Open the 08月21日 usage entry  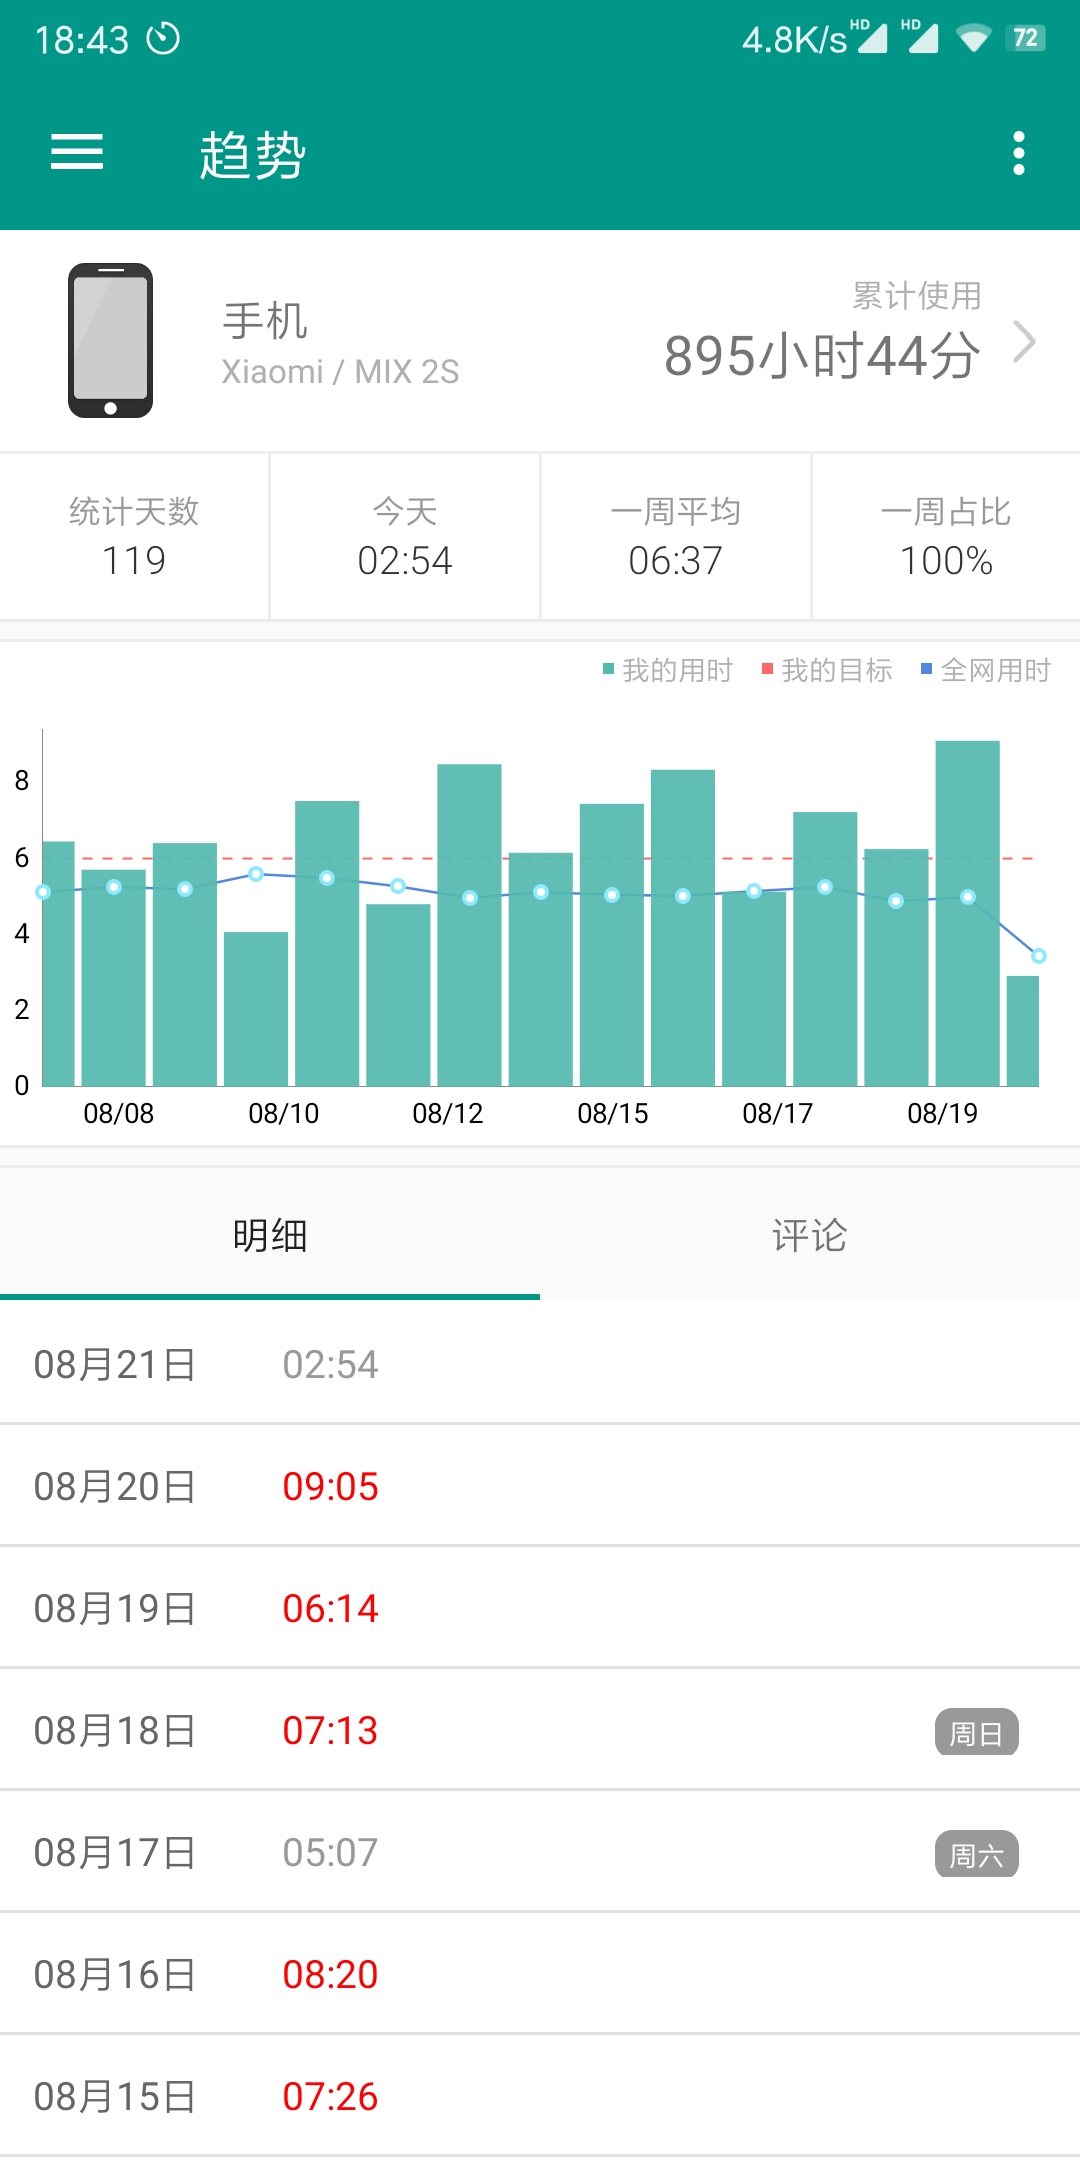coord(540,1364)
